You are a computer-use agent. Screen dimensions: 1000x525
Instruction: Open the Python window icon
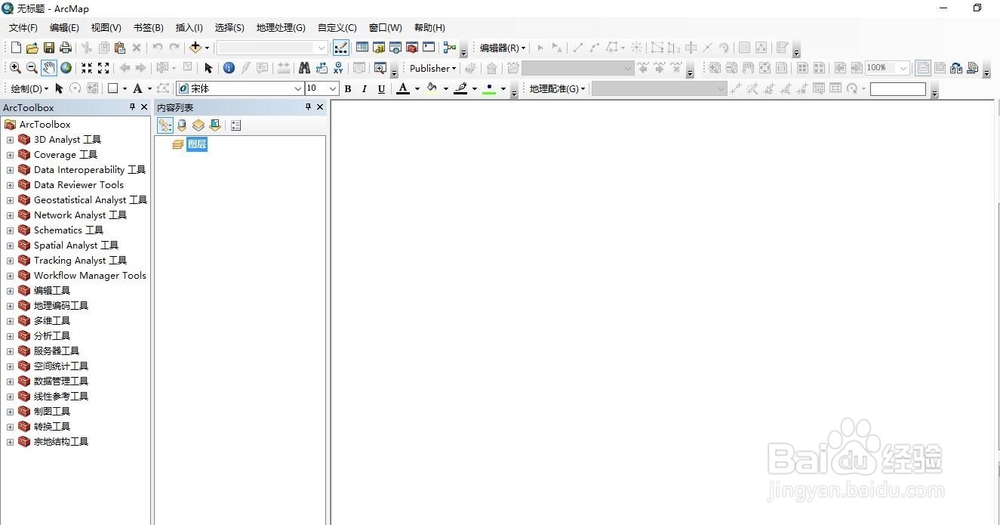point(429,47)
